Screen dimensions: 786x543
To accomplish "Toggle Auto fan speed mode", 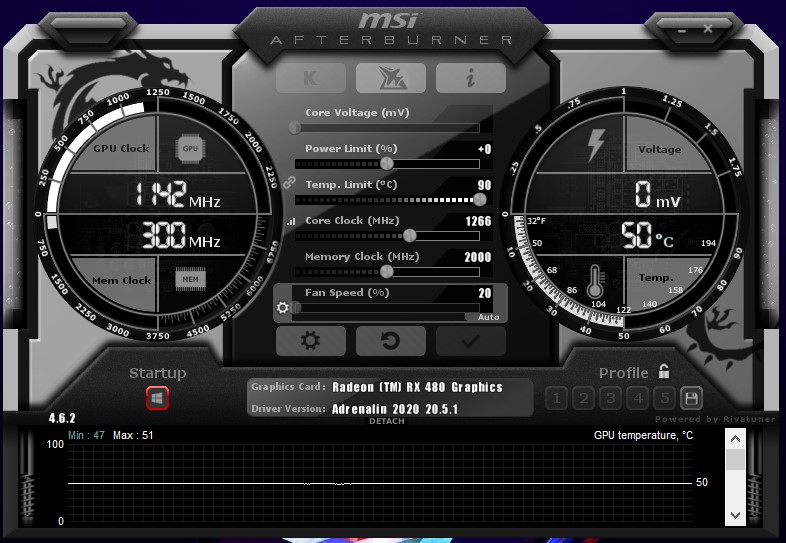I will click(488, 317).
